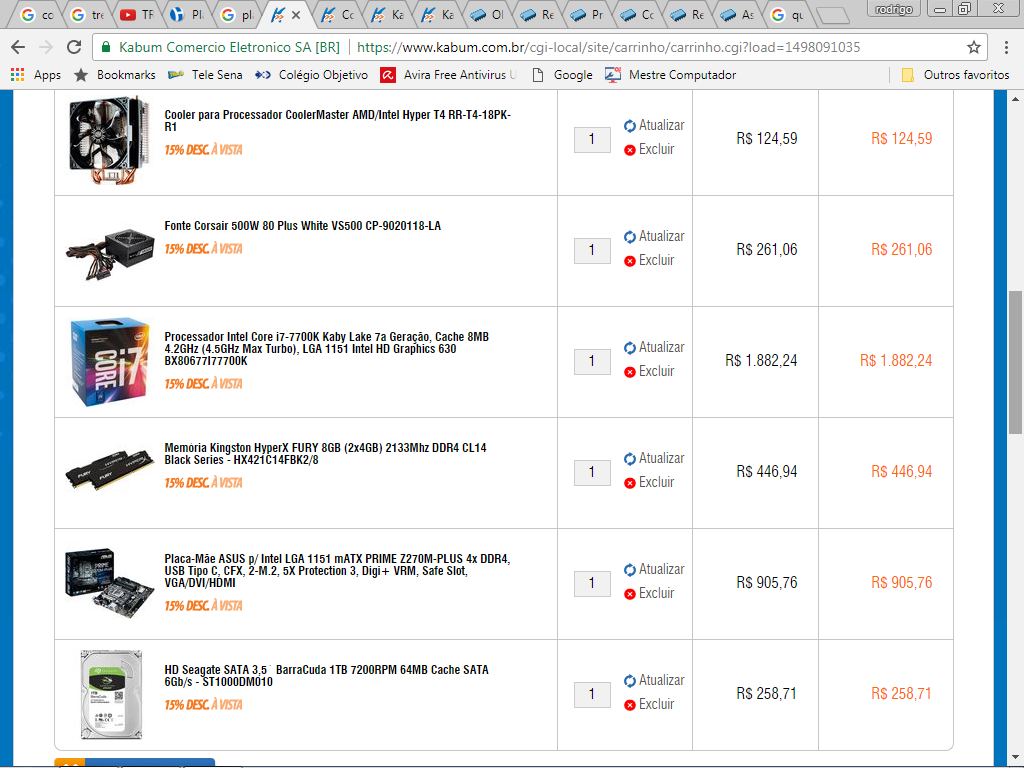Switch to the YouTube tab
The image size is (1024, 768).
136,14
